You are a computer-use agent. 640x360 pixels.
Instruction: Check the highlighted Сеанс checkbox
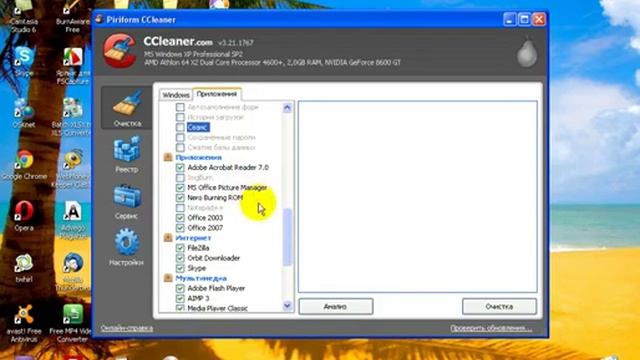(180, 127)
